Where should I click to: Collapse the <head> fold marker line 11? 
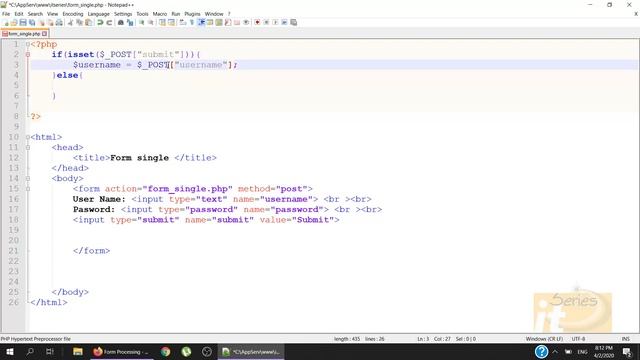click(x=28, y=147)
